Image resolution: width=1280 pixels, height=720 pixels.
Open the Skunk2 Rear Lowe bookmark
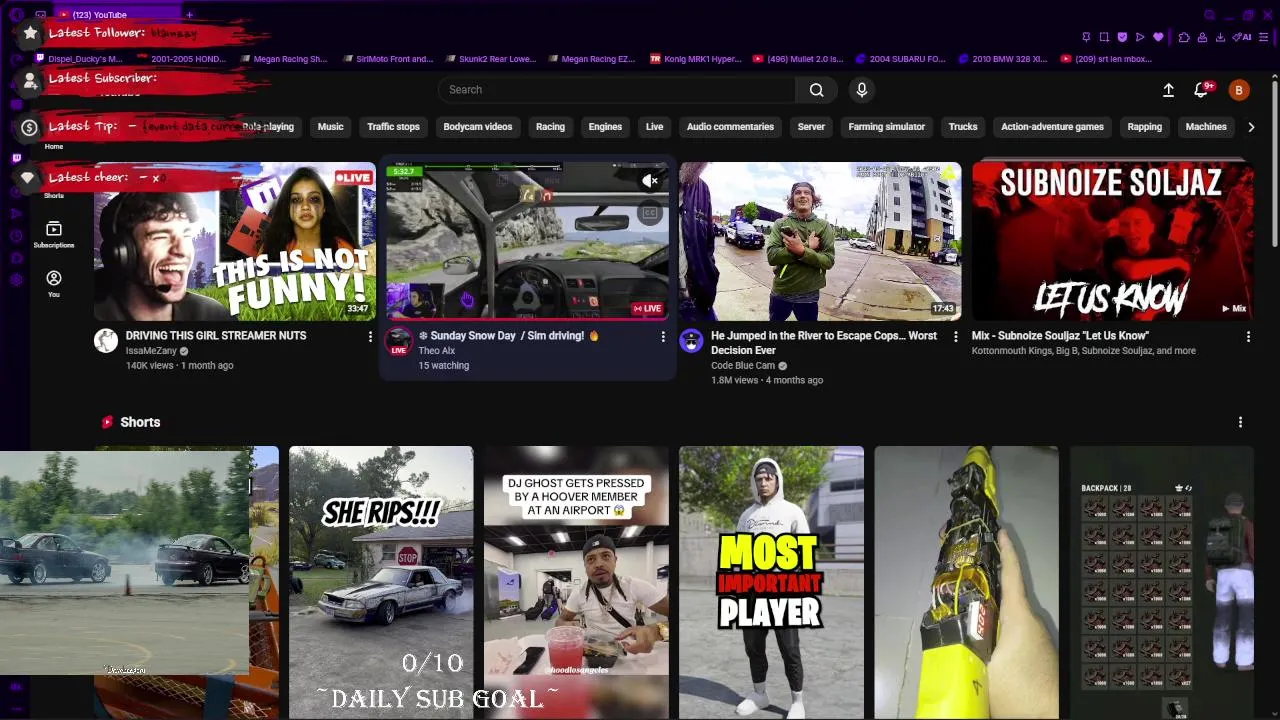coord(489,59)
